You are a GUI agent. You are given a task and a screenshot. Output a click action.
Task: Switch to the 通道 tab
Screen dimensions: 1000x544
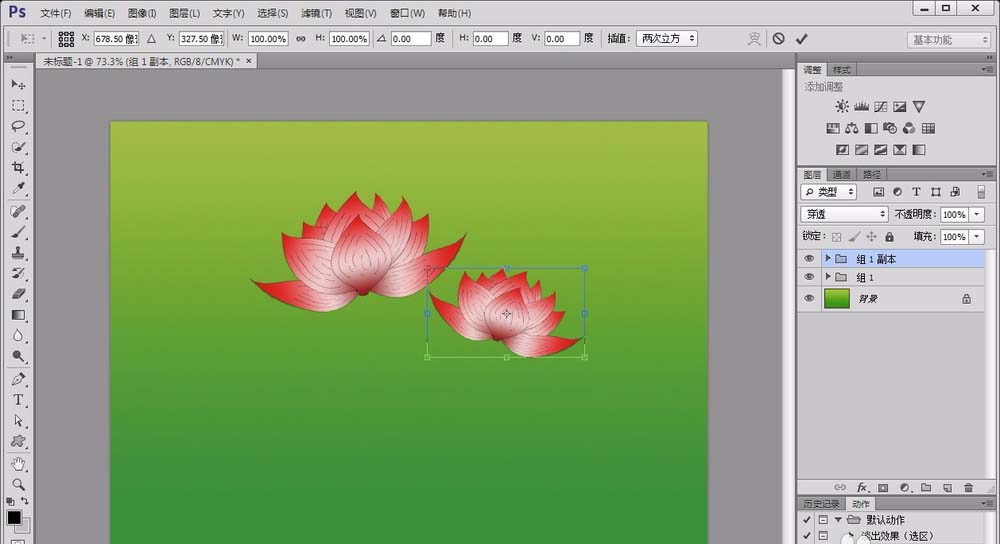pos(841,174)
